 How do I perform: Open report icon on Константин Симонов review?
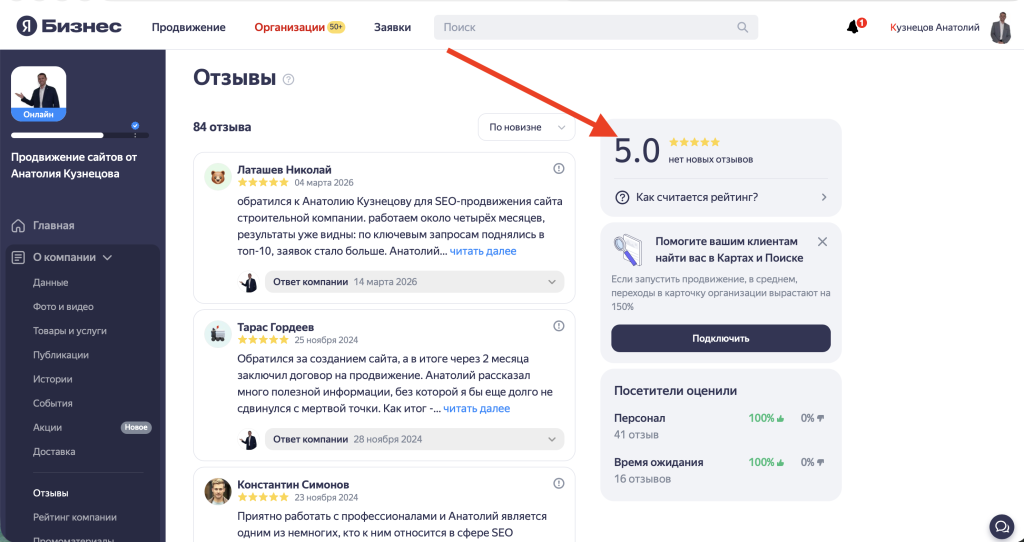coord(558,483)
